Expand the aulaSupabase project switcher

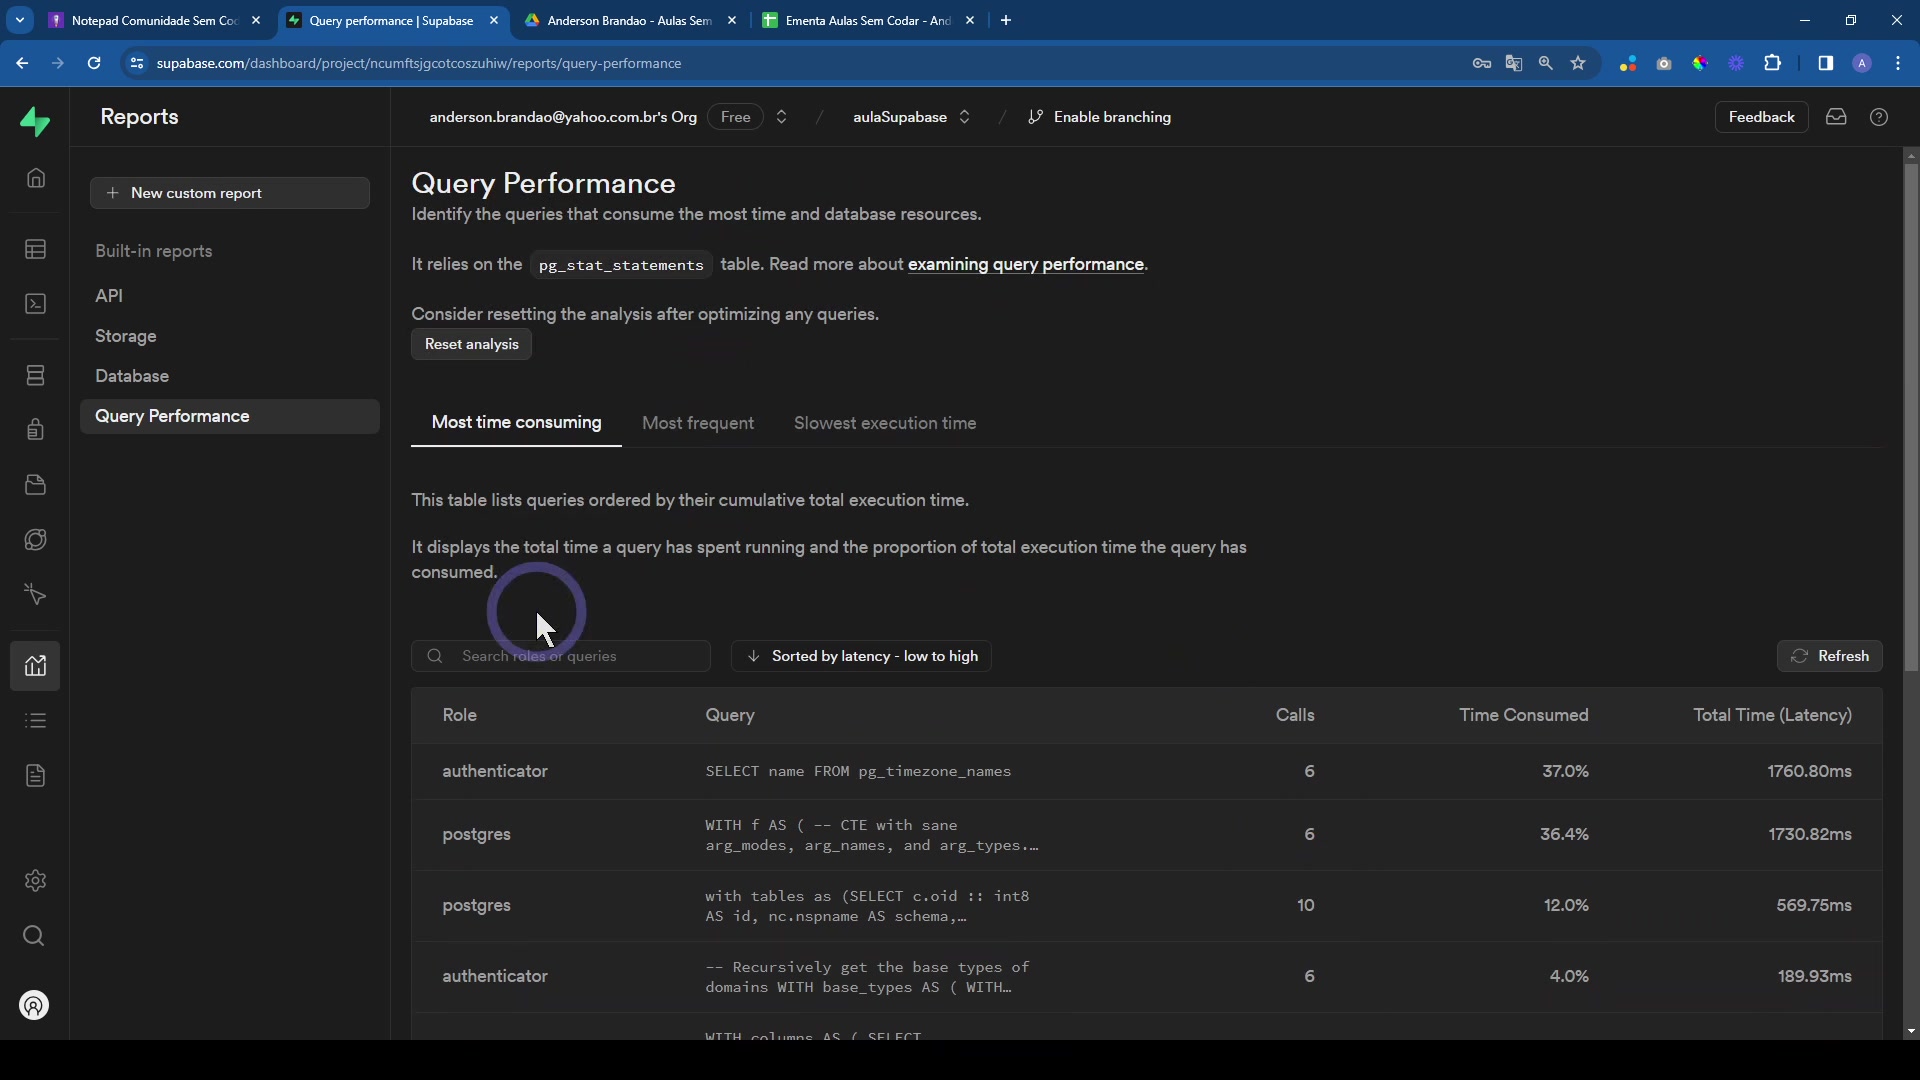pos(965,117)
